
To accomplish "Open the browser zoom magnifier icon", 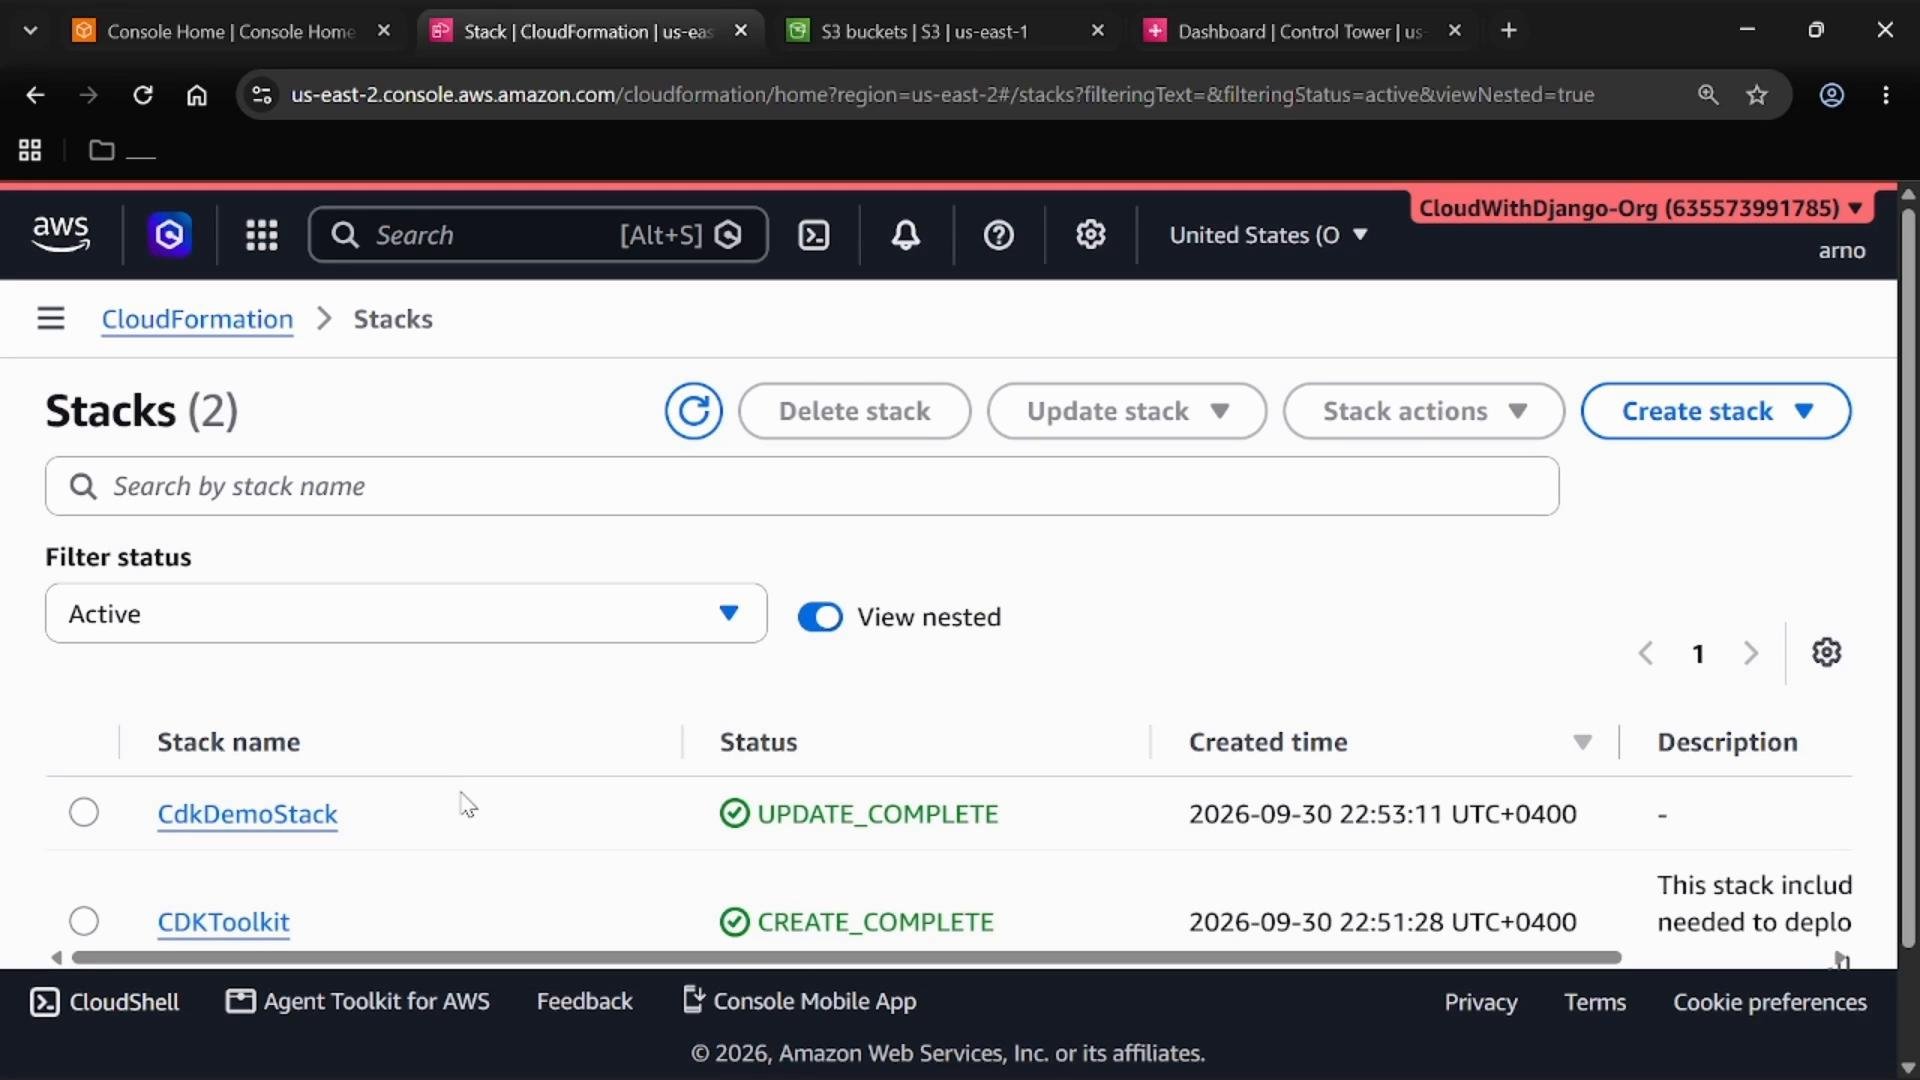I will click(x=1708, y=95).
